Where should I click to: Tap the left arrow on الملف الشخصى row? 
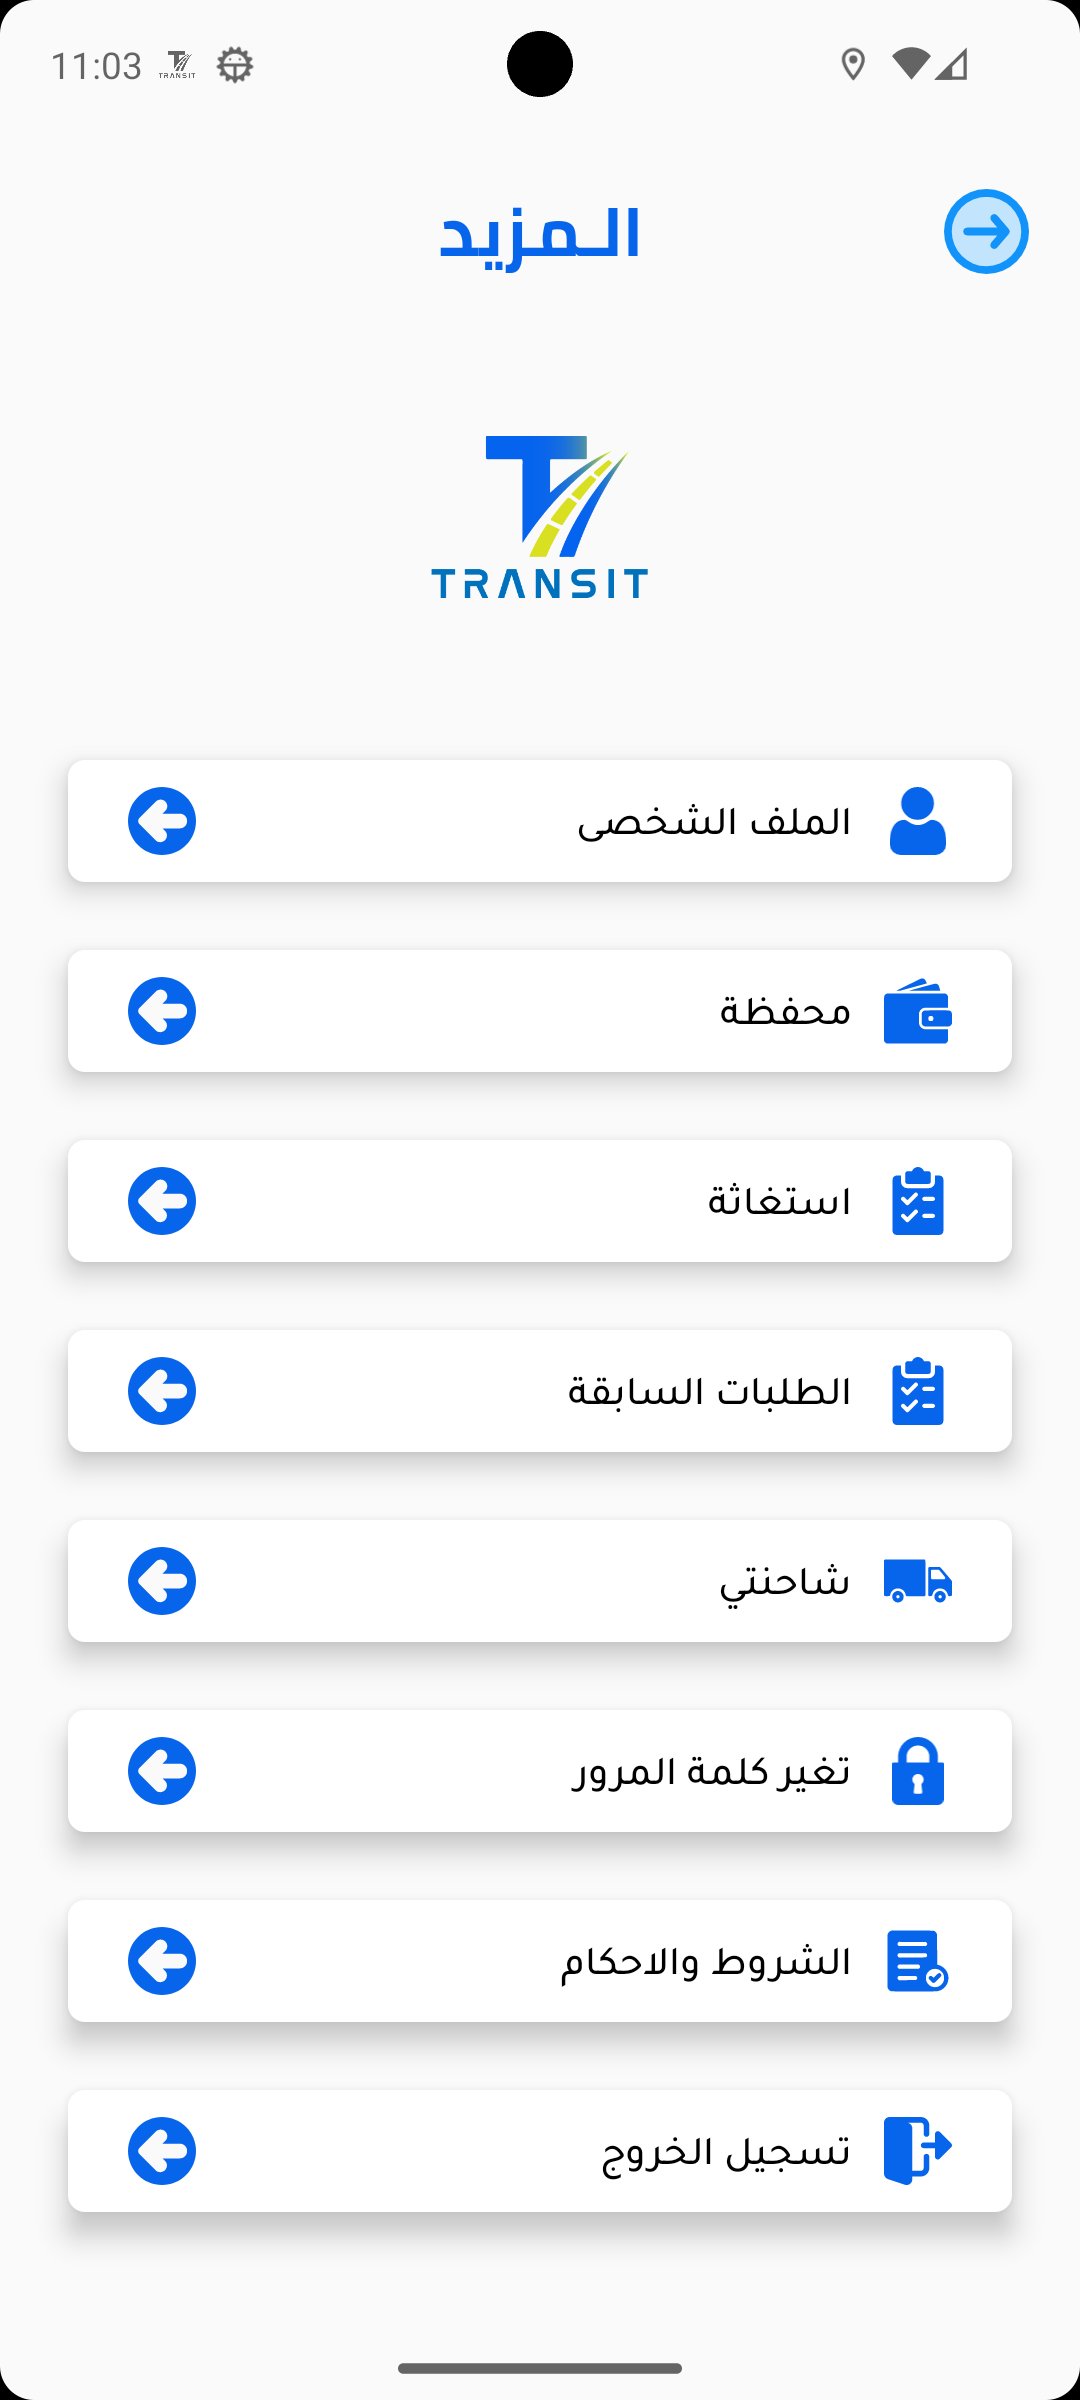click(162, 821)
